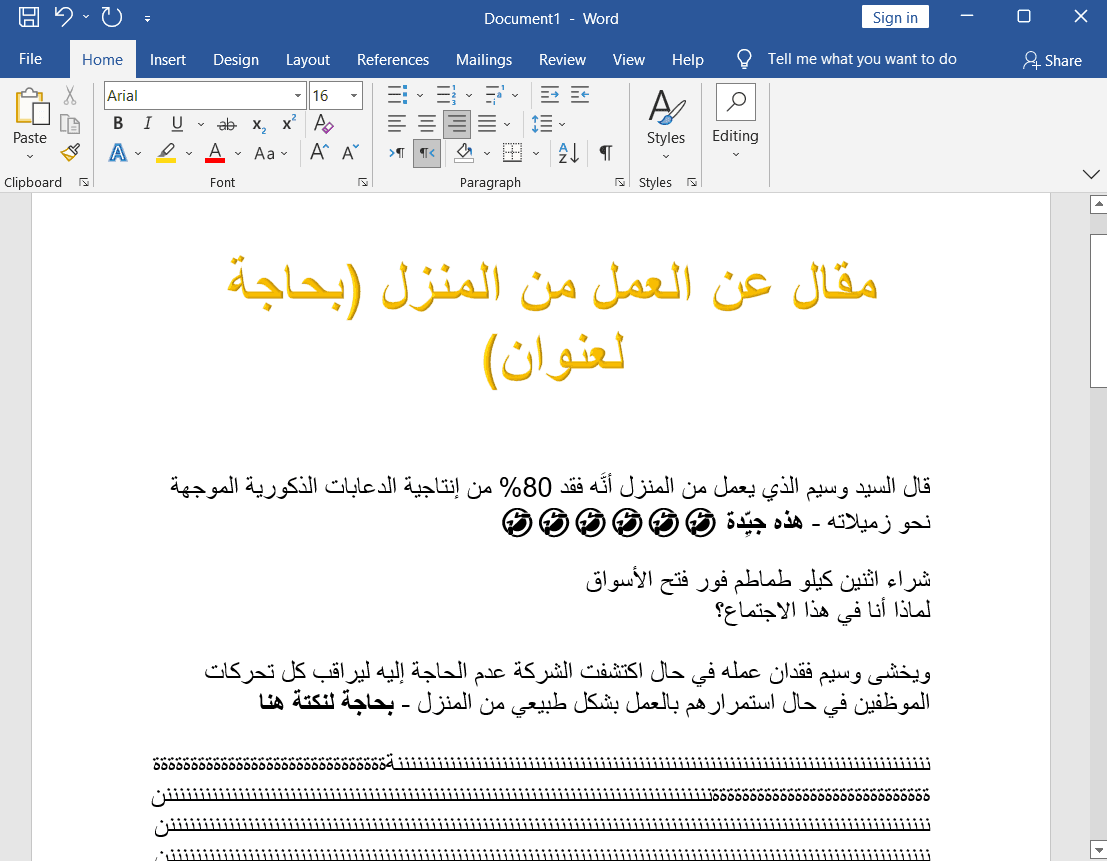Decrease paragraph indent
Image resolution: width=1107 pixels, height=861 pixels.
pos(549,95)
